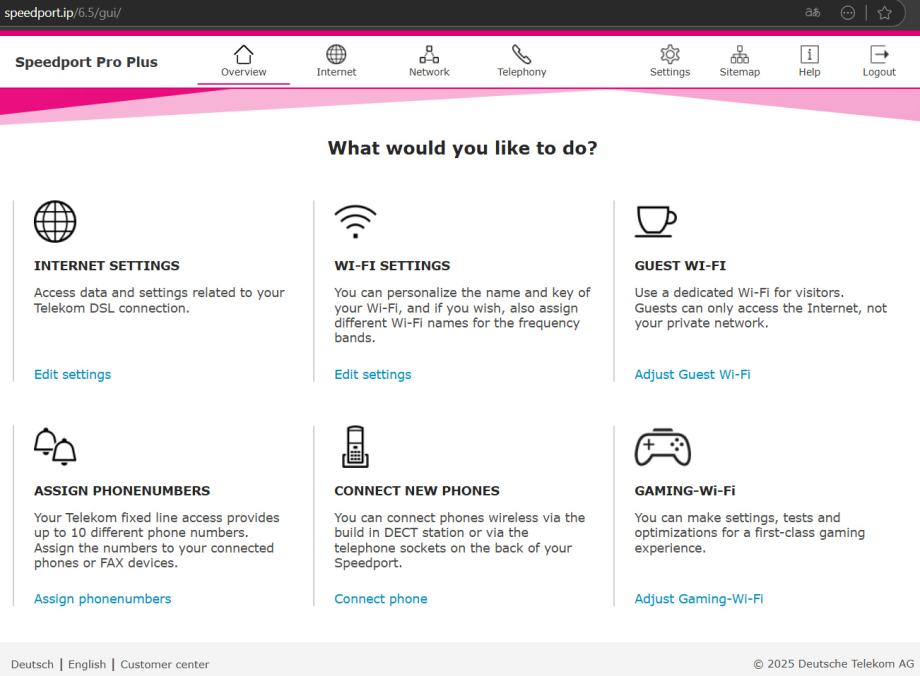Click the browser translate icon in address bar
This screenshot has height=676, width=920.
pos(813,12)
